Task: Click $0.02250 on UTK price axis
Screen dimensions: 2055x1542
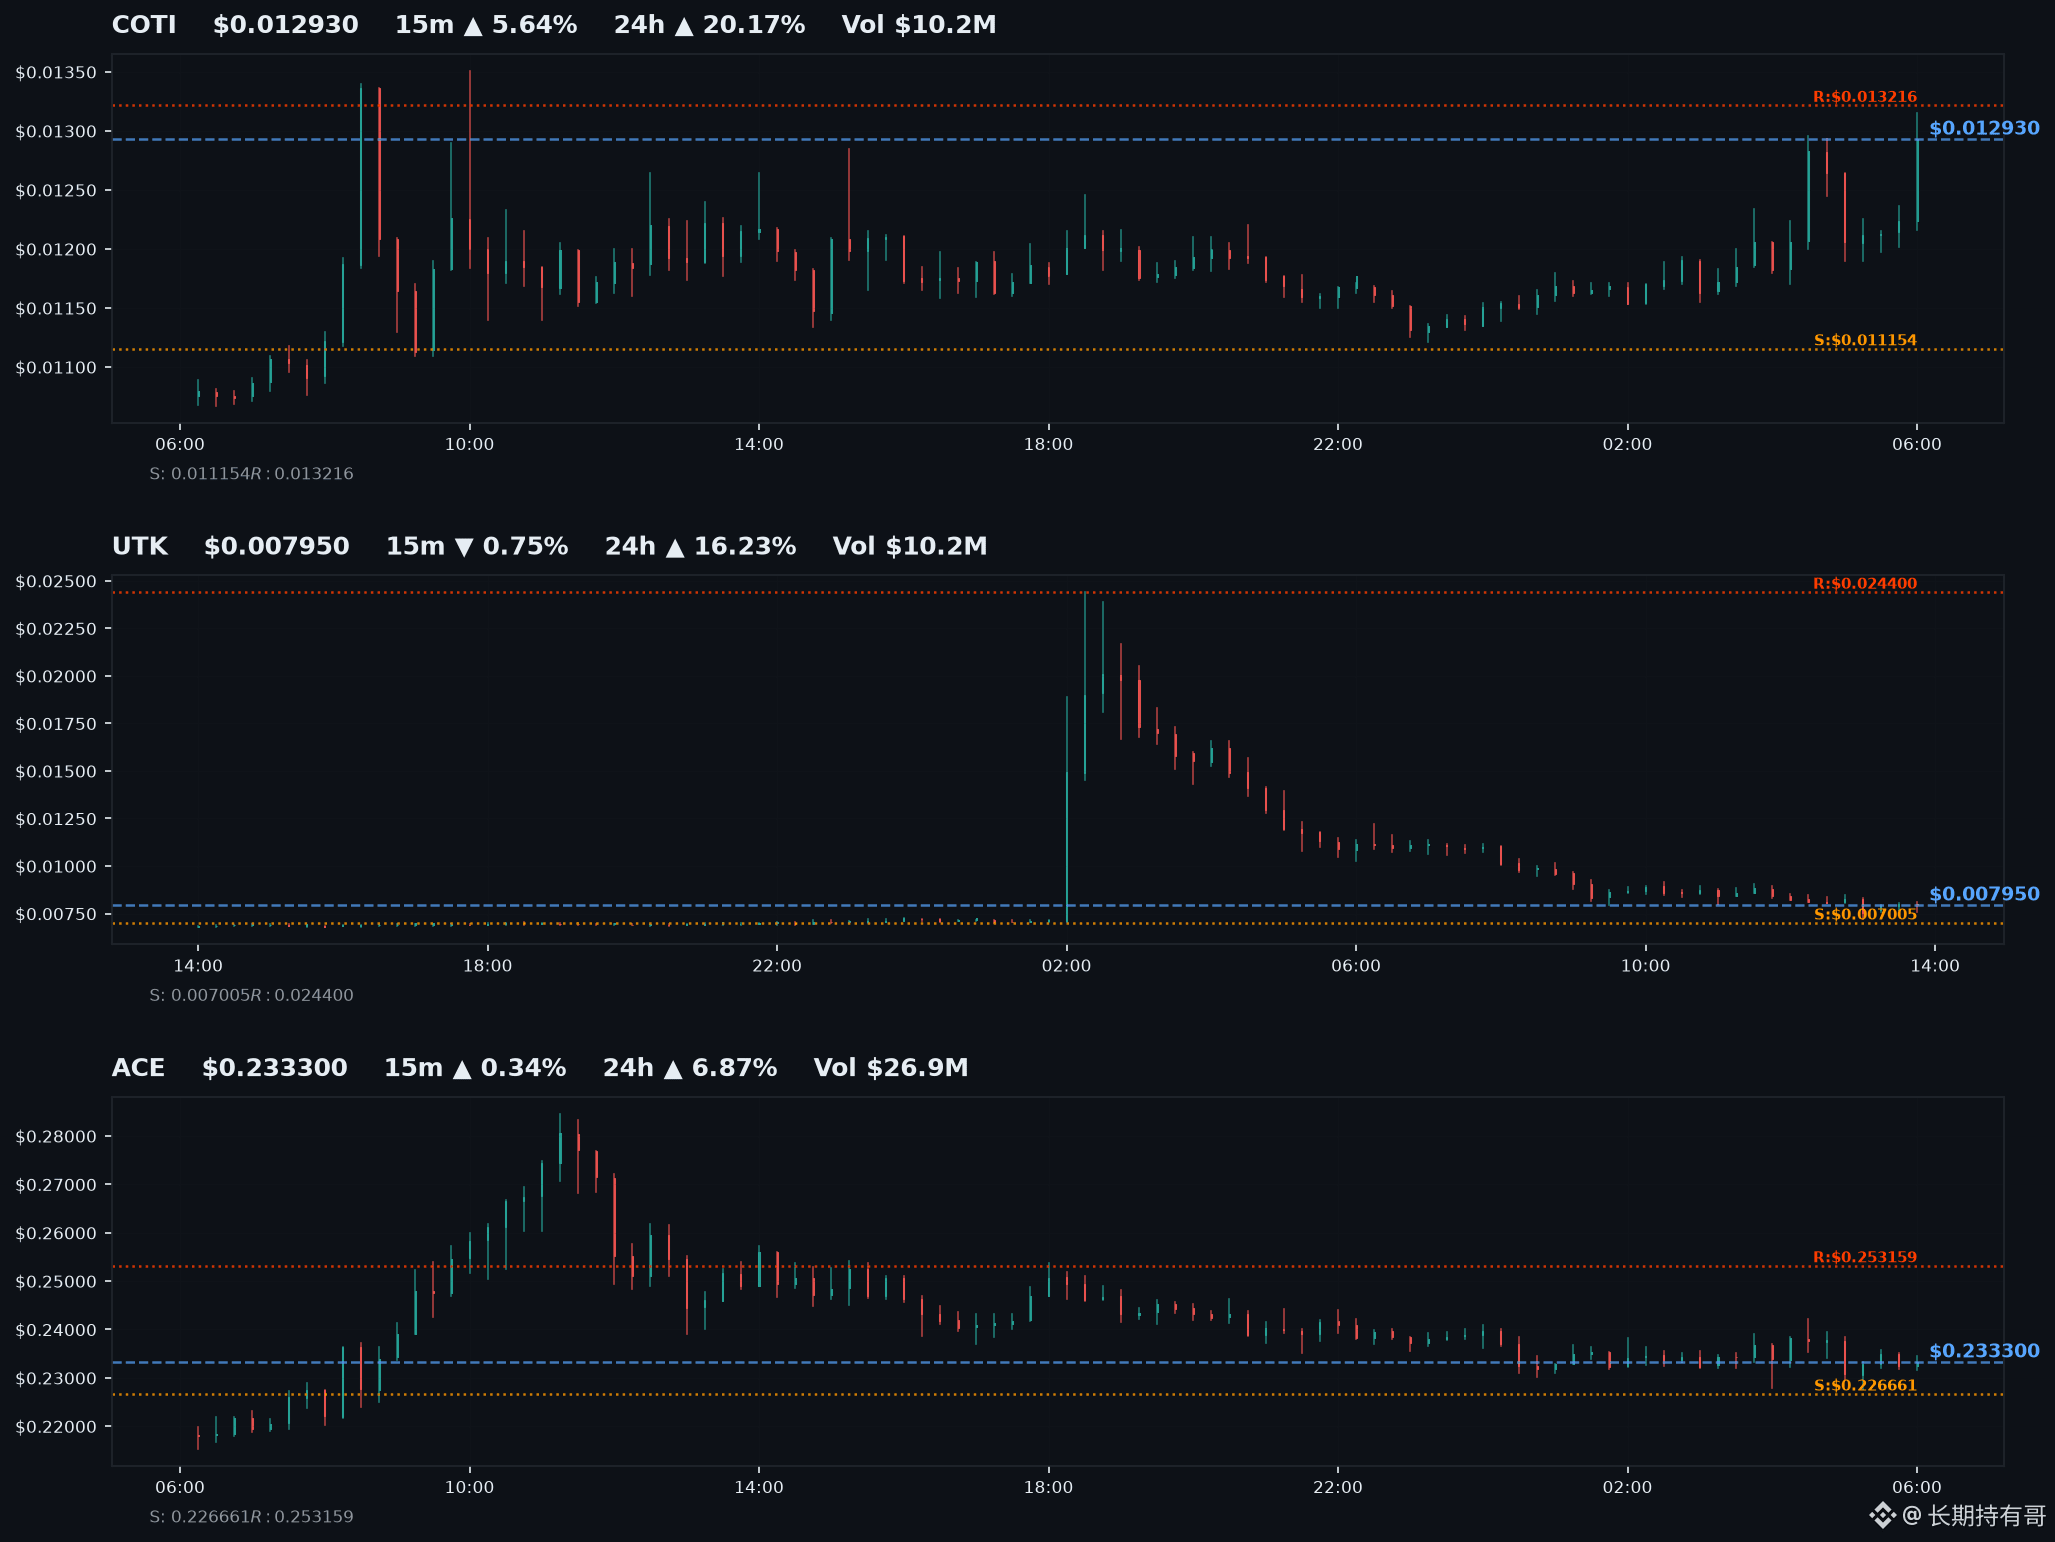Action: (x=56, y=629)
